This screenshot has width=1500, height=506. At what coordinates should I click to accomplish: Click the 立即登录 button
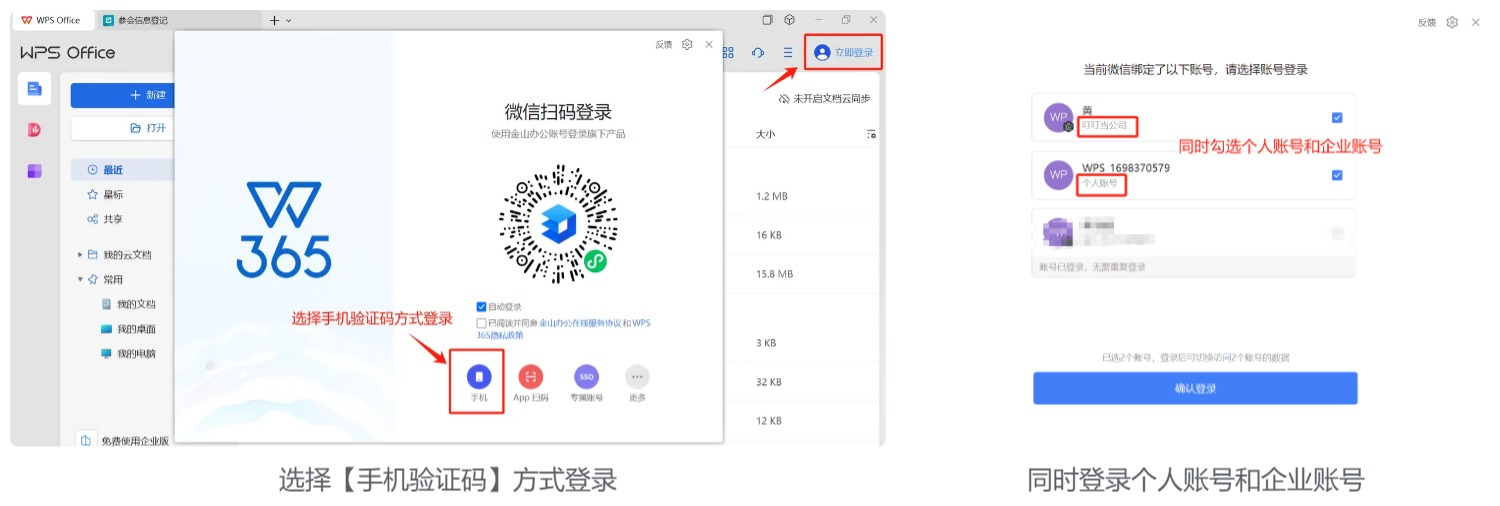click(844, 53)
